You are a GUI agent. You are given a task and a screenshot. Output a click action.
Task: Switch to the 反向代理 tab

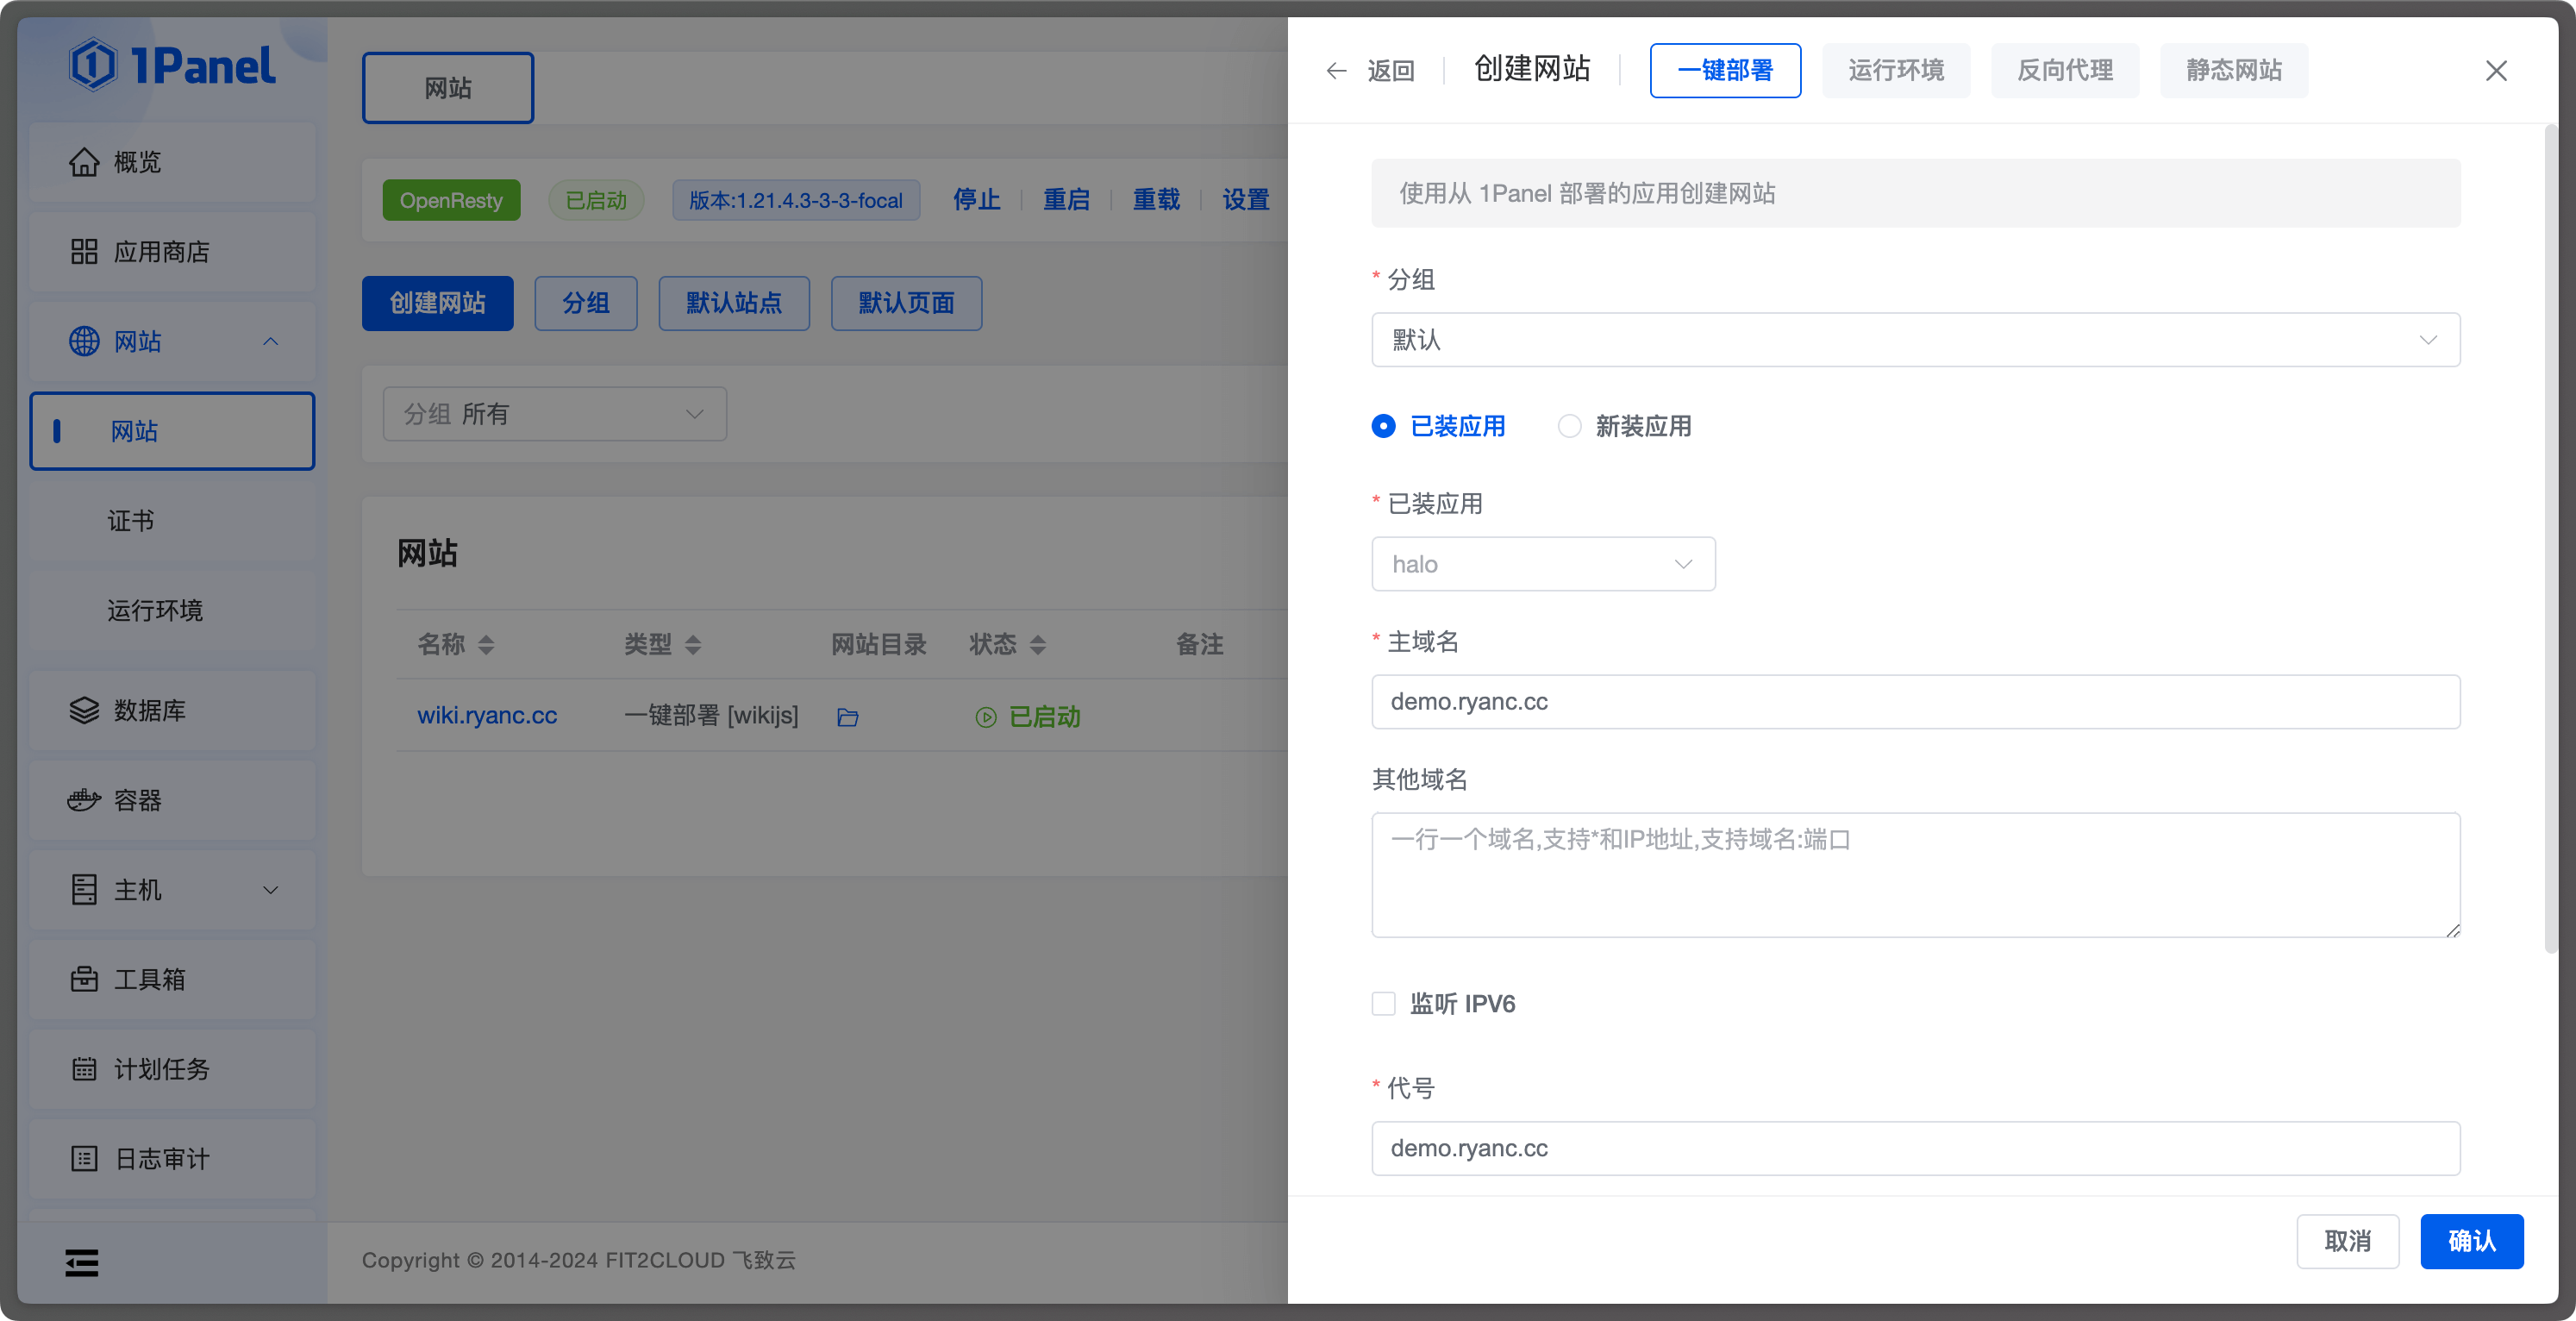[x=2064, y=70]
